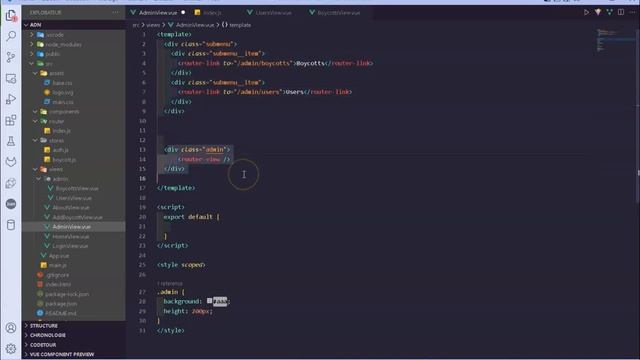
Task: Open the background color swatch on line 28
Action: 209,301
